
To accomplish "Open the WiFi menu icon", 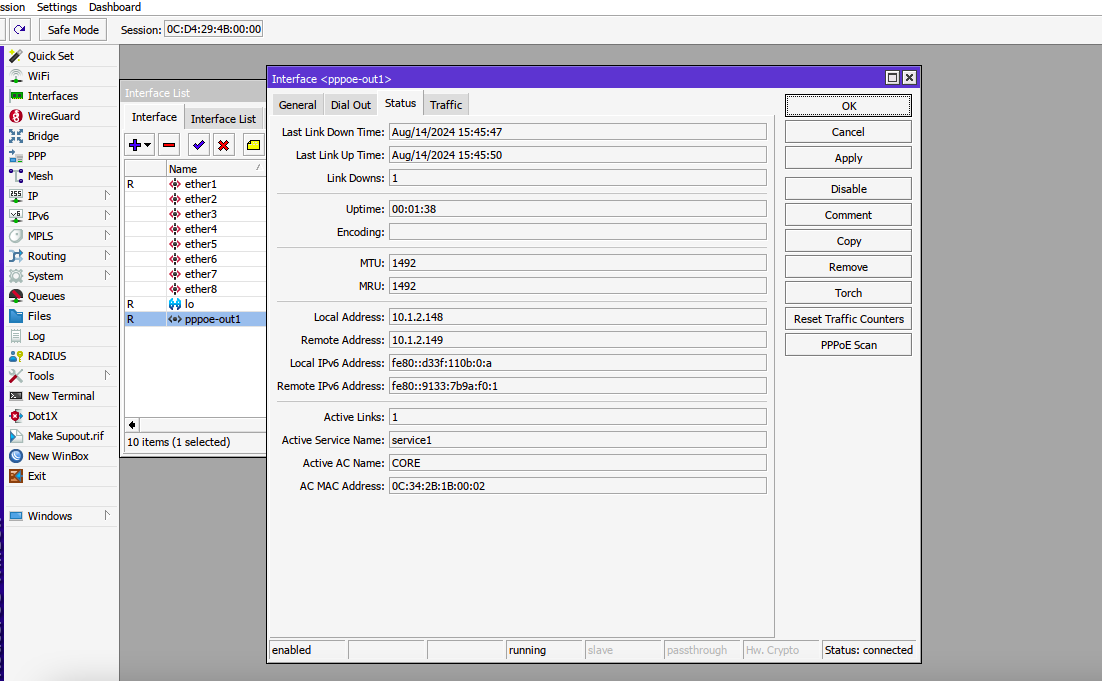I will point(16,76).
